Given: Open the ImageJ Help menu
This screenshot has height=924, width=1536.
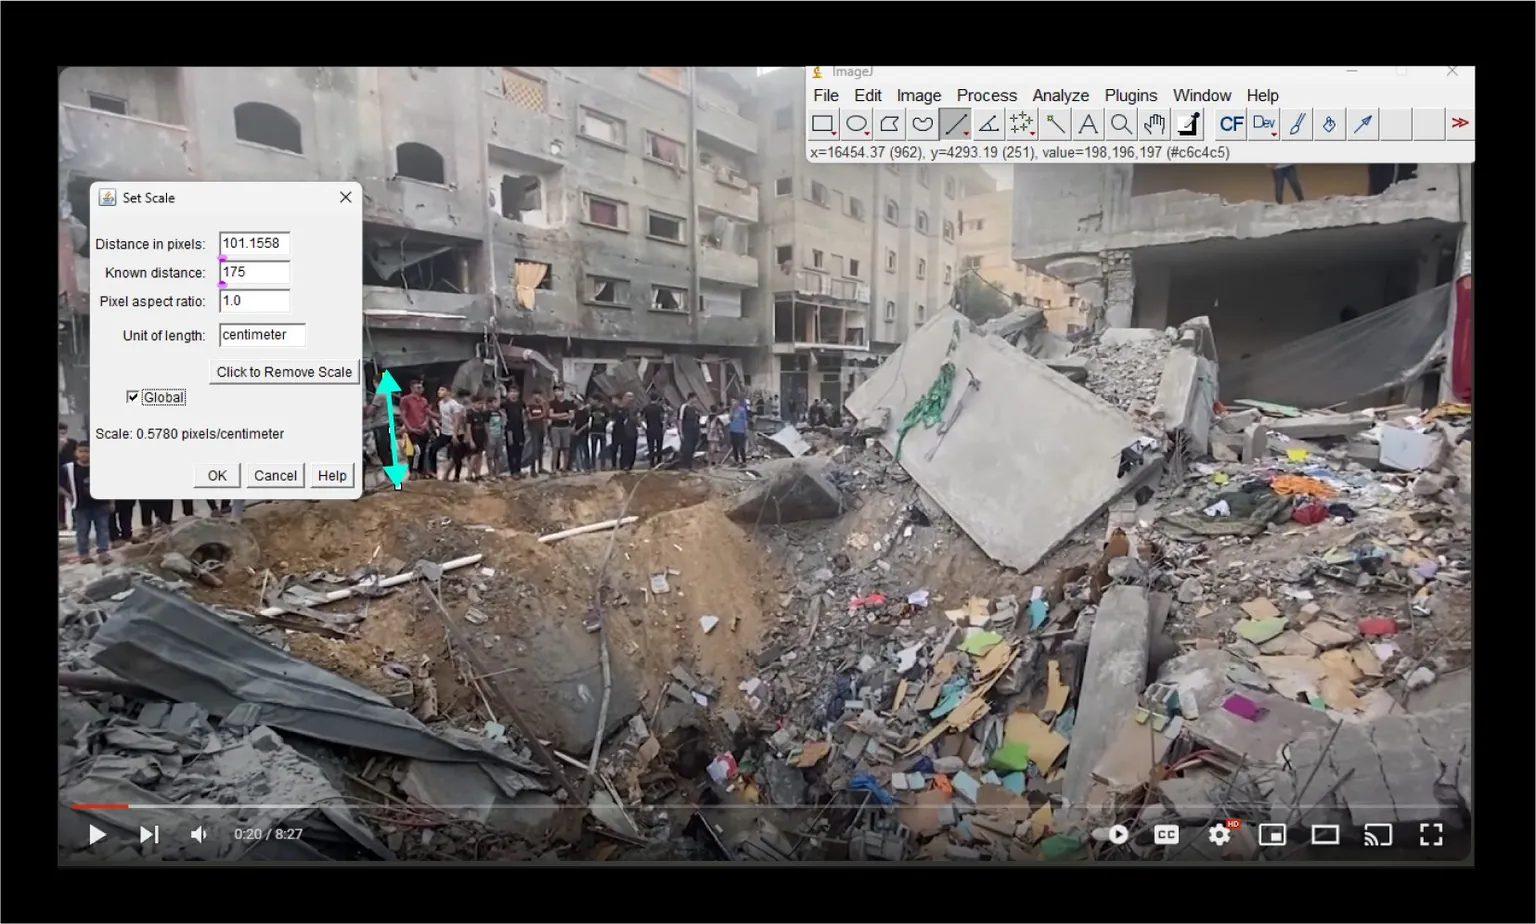Looking at the screenshot, I should pyautogui.click(x=1262, y=95).
